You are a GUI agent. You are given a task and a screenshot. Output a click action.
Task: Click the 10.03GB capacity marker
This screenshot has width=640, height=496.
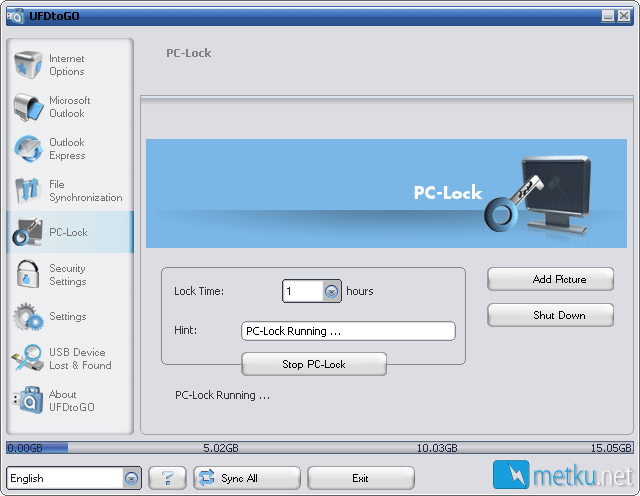pyautogui.click(x=437, y=448)
